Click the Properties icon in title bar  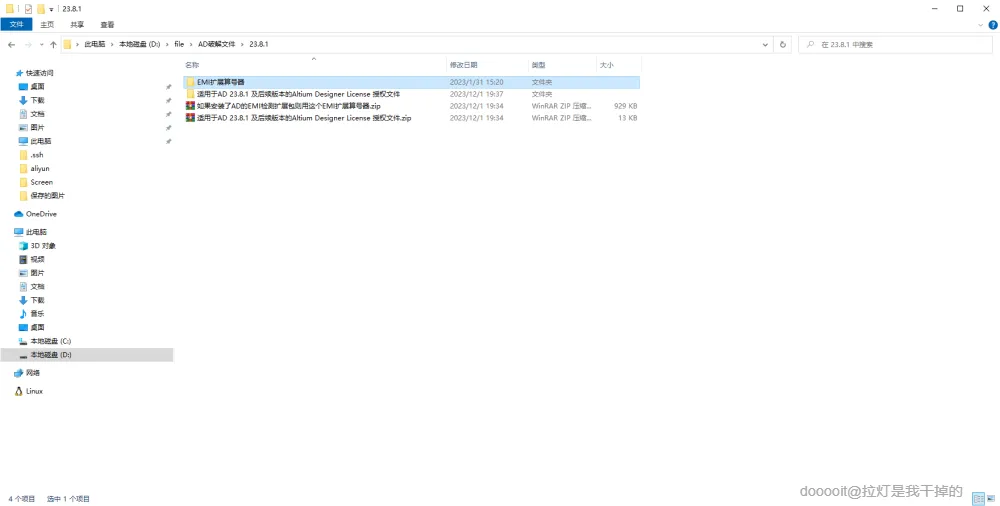tap(28, 9)
